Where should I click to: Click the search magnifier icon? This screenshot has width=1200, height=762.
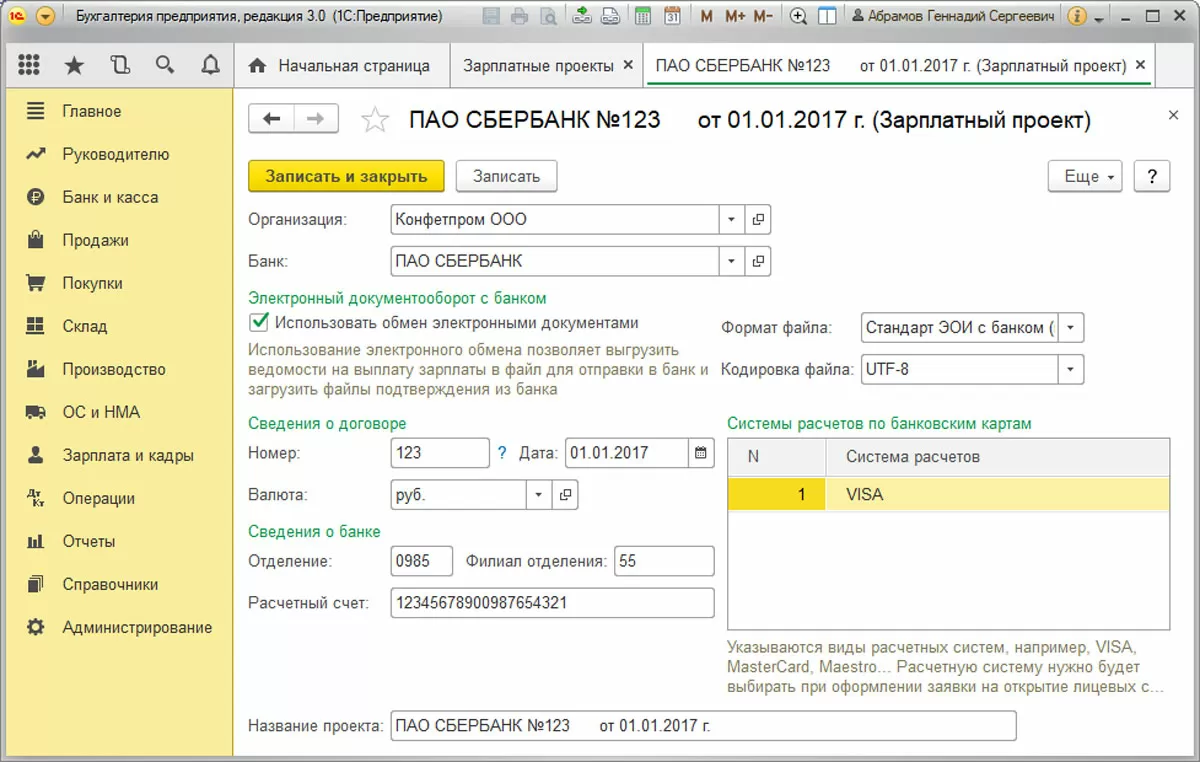tap(165, 66)
